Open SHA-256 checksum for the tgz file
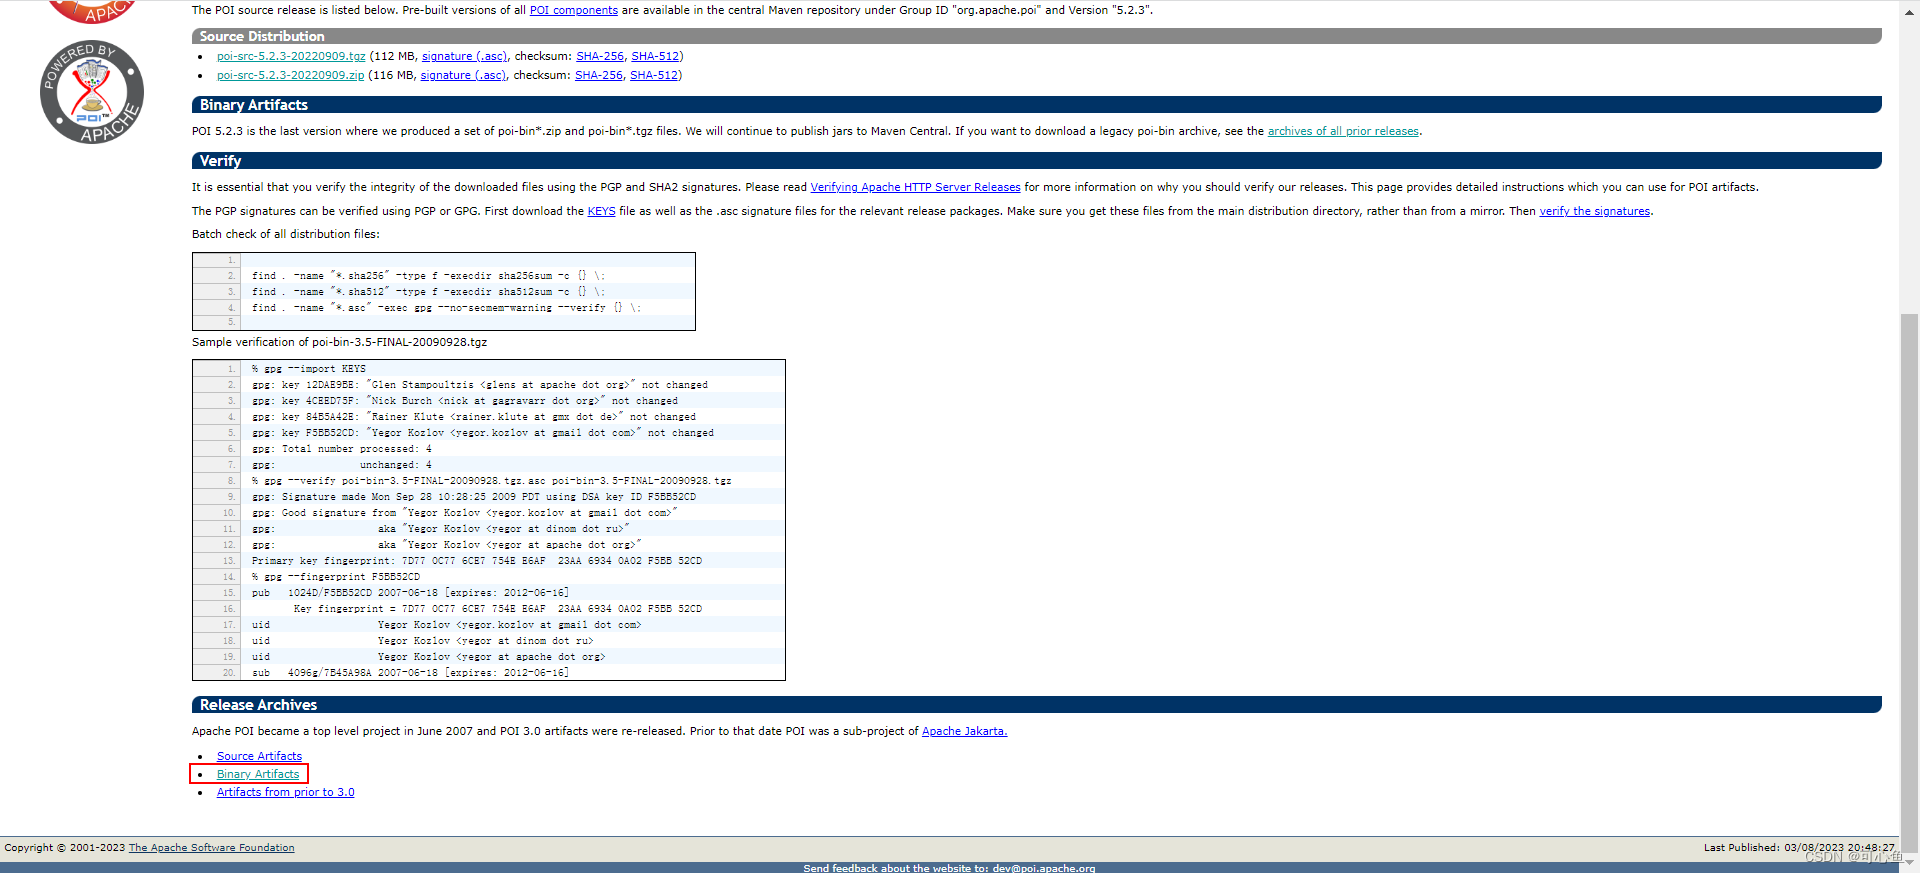1920x873 pixels. (600, 56)
